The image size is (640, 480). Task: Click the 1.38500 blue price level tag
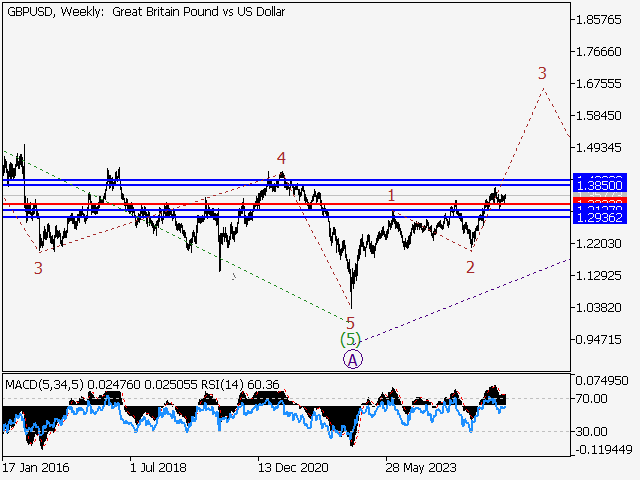click(x=600, y=186)
